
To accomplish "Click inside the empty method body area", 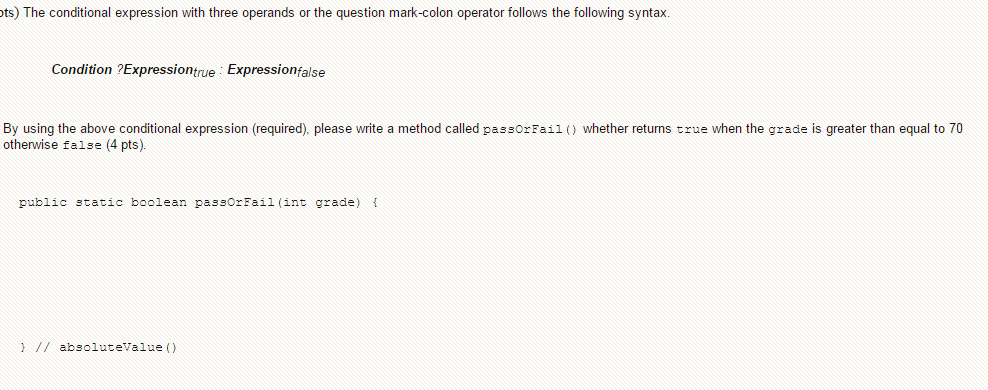I will [x=252, y=275].
